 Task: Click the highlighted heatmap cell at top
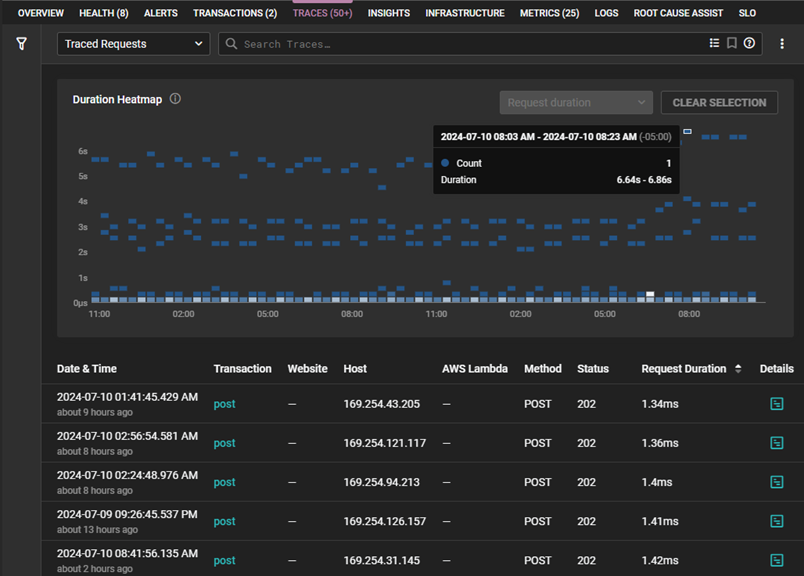687,132
